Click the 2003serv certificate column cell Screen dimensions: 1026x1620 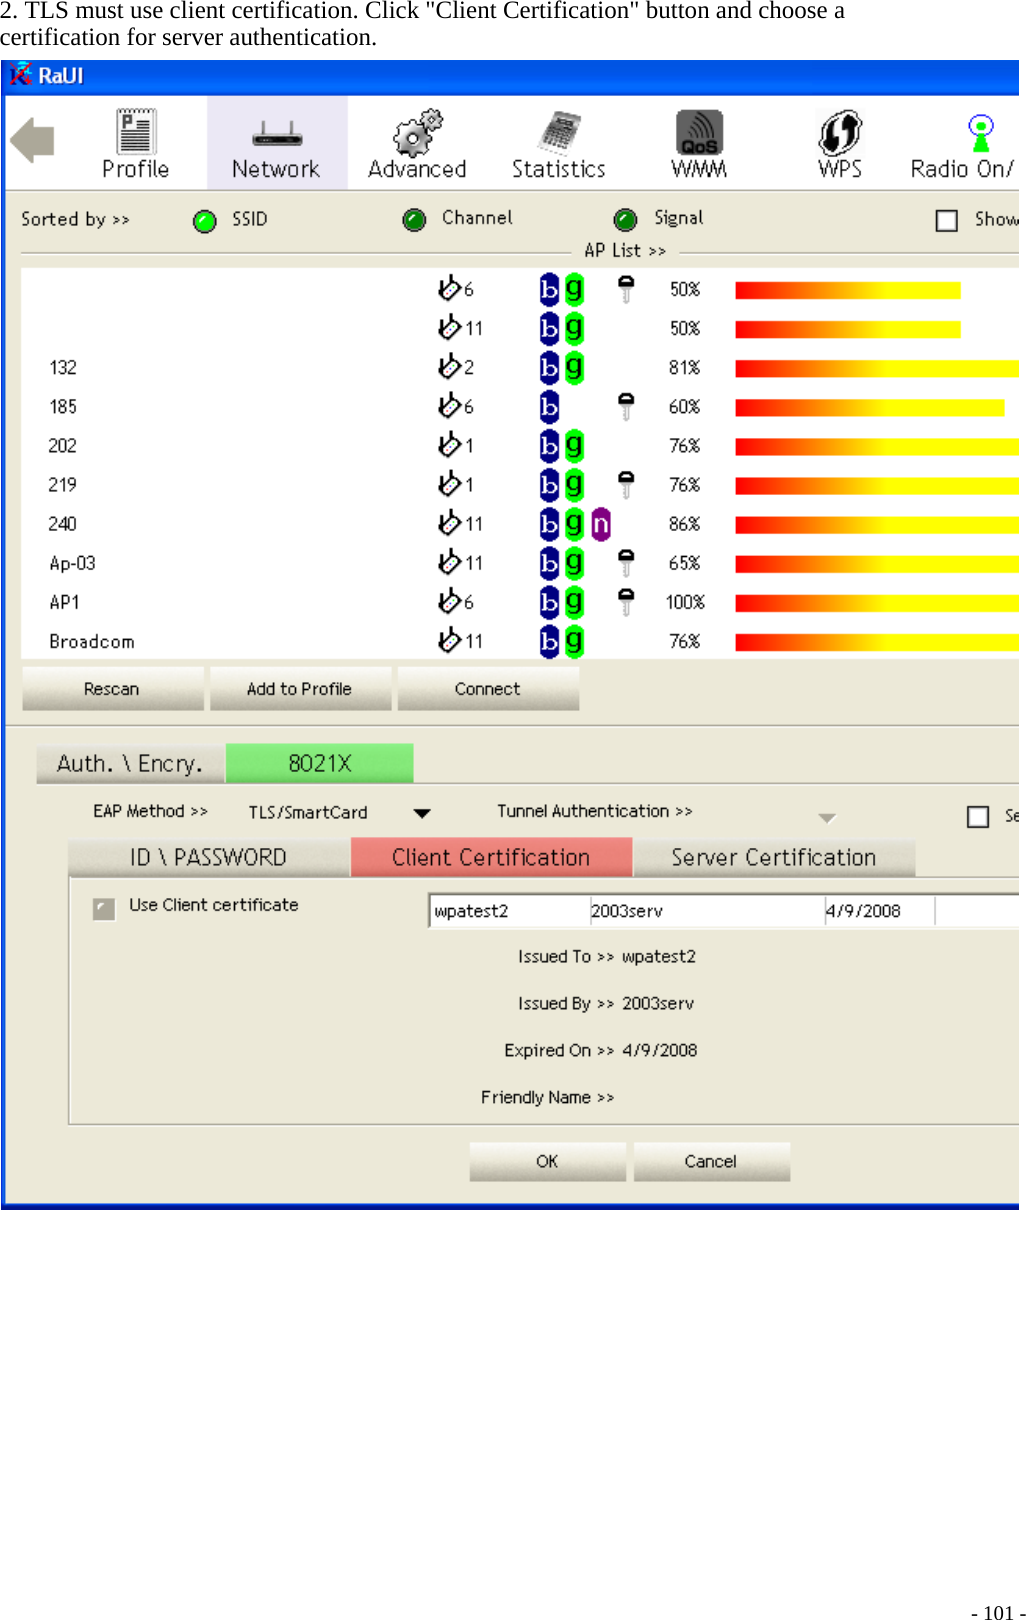pyautogui.click(x=706, y=911)
